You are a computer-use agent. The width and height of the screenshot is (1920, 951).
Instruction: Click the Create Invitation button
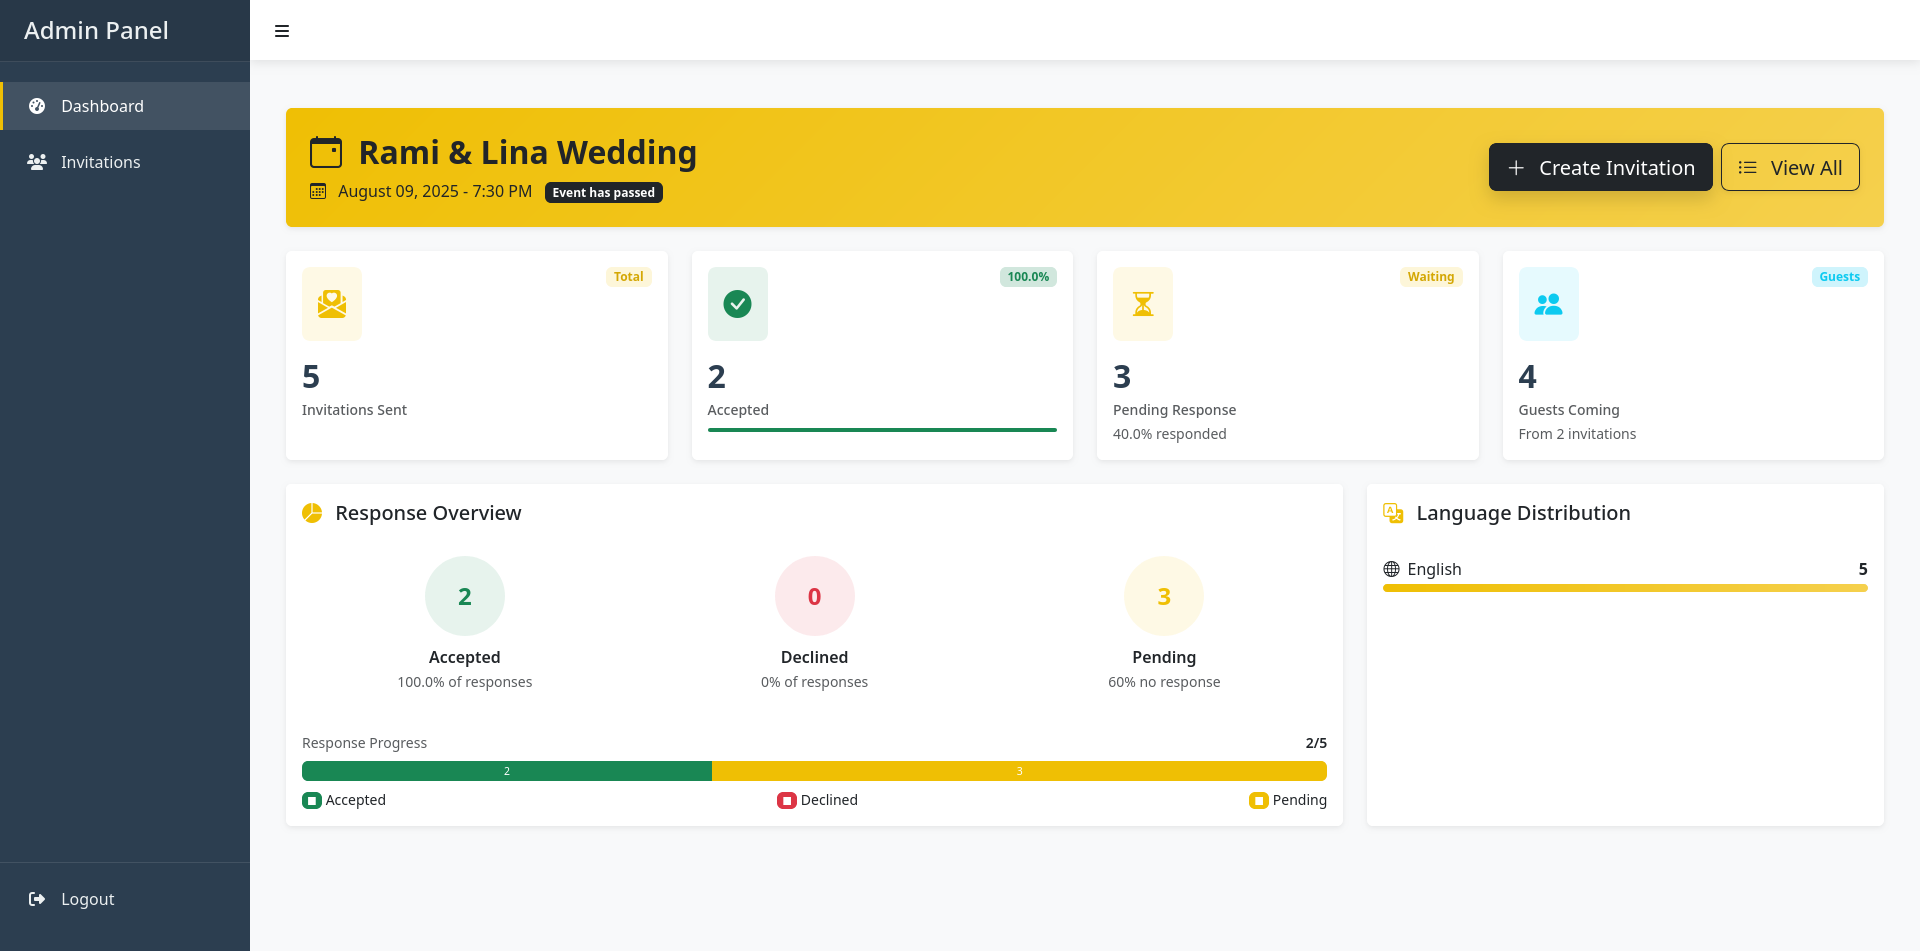[x=1600, y=167]
